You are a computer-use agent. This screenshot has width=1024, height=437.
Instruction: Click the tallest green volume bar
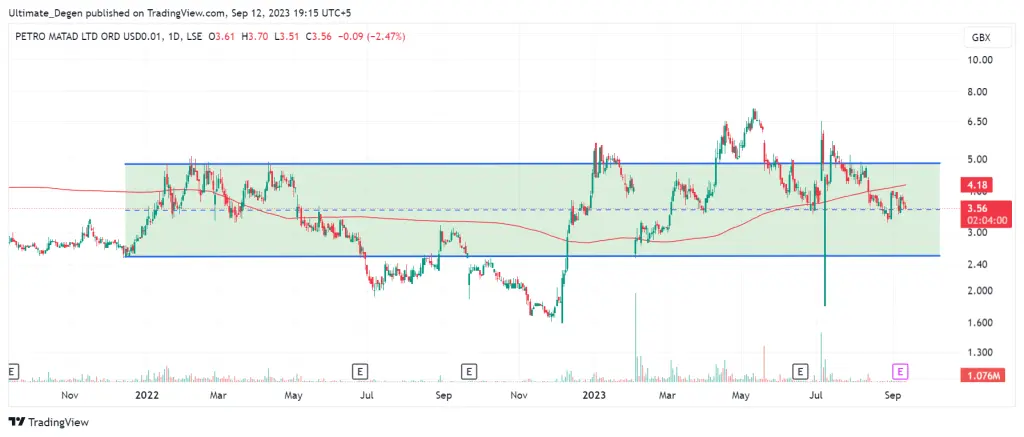click(x=636, y=337)
